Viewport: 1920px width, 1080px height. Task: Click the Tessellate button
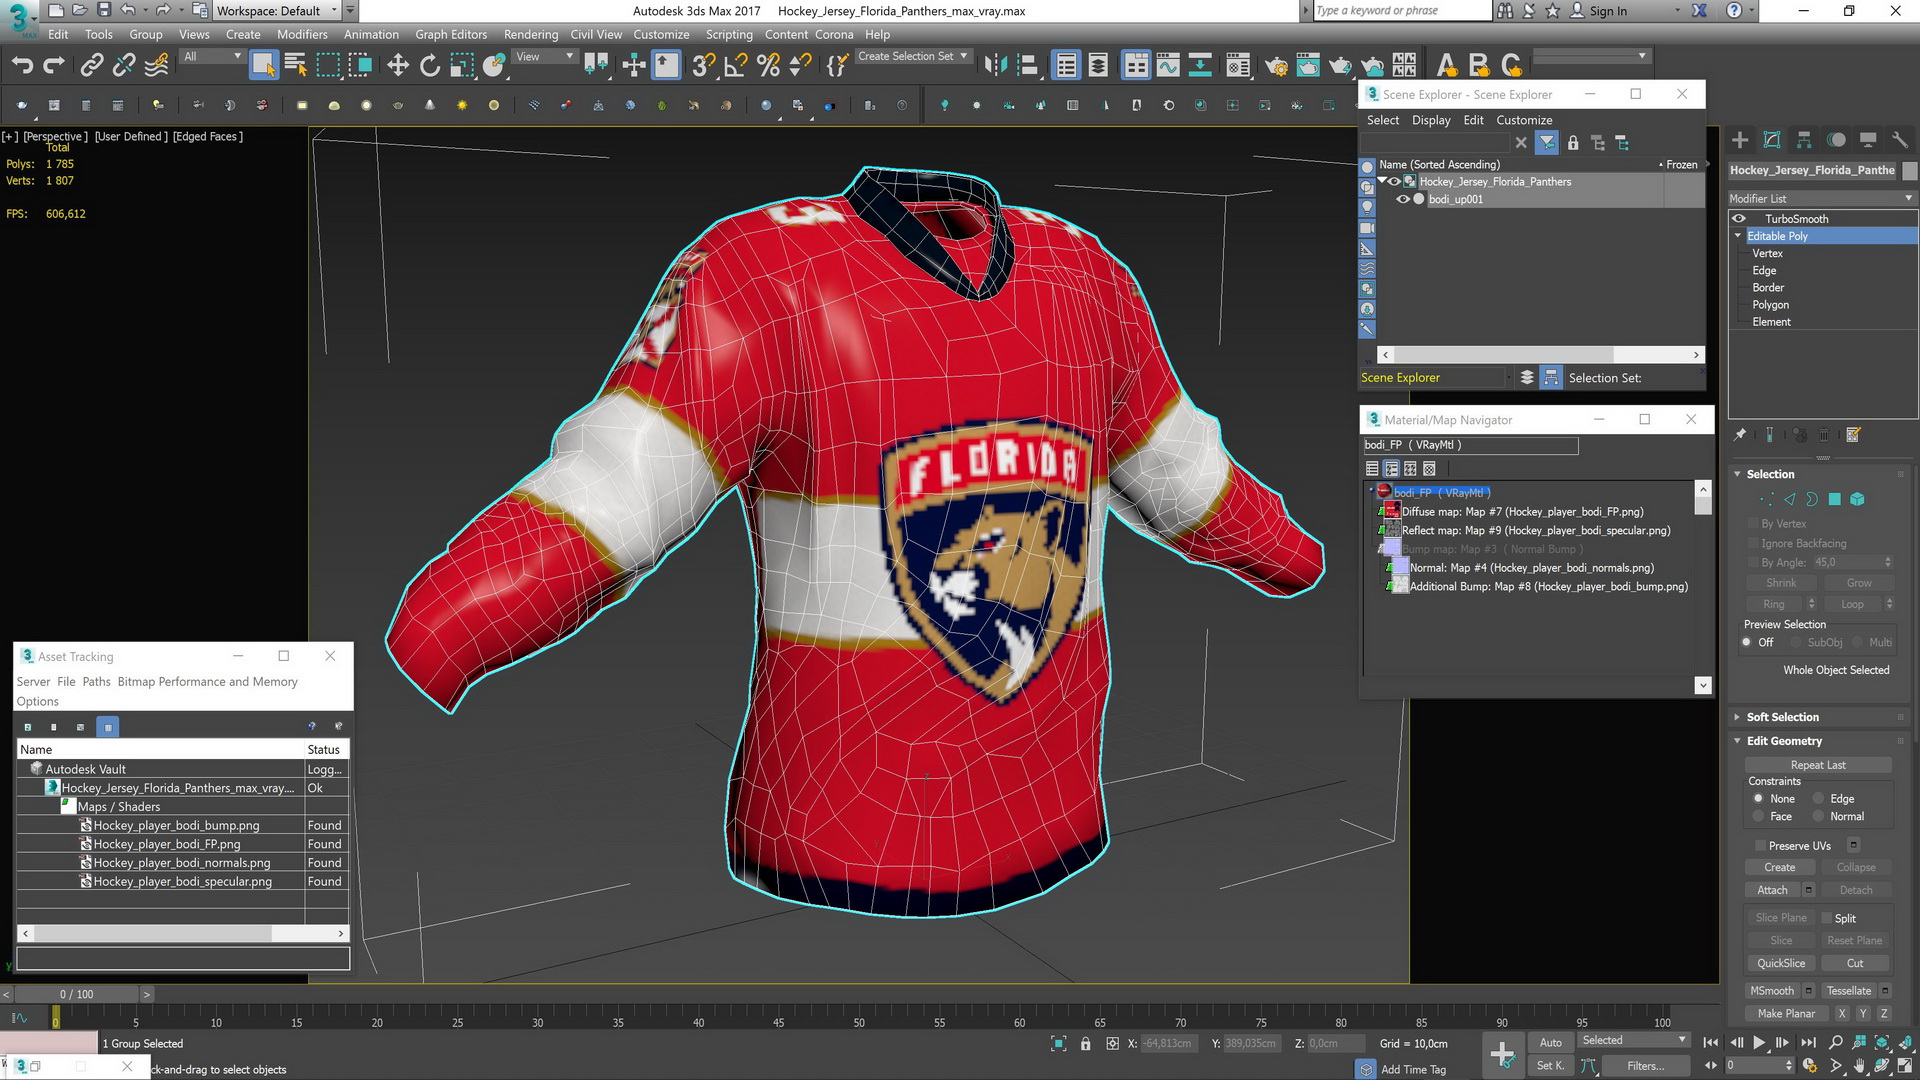tap(1848, 991)
